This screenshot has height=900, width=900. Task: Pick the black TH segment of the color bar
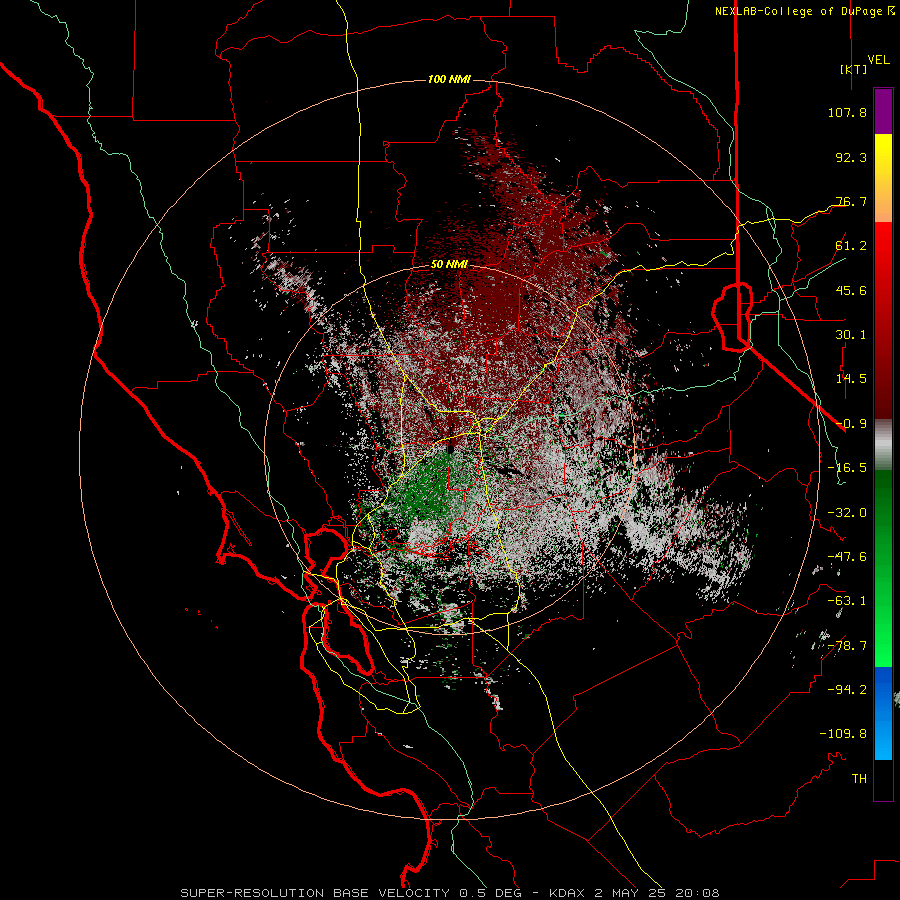coord(883,779)
